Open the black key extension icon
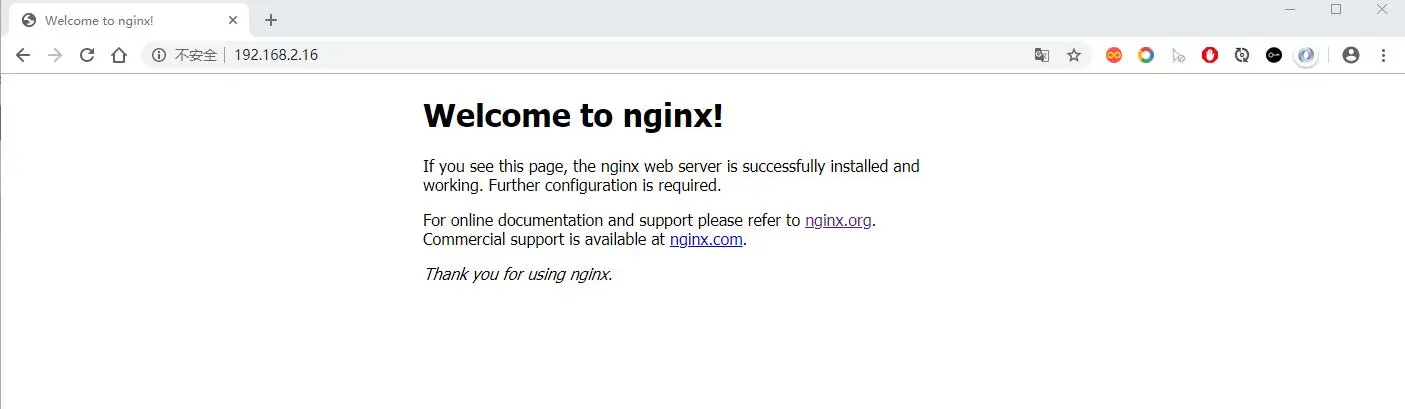The image size is (1405, 409). [x=1274, y=56]
